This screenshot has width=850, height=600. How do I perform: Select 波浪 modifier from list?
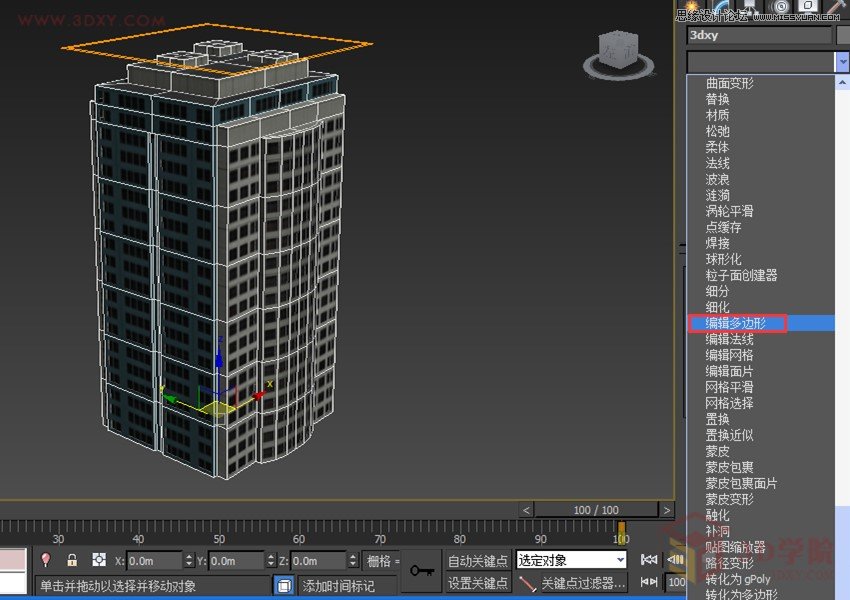(x=717, y=179)
